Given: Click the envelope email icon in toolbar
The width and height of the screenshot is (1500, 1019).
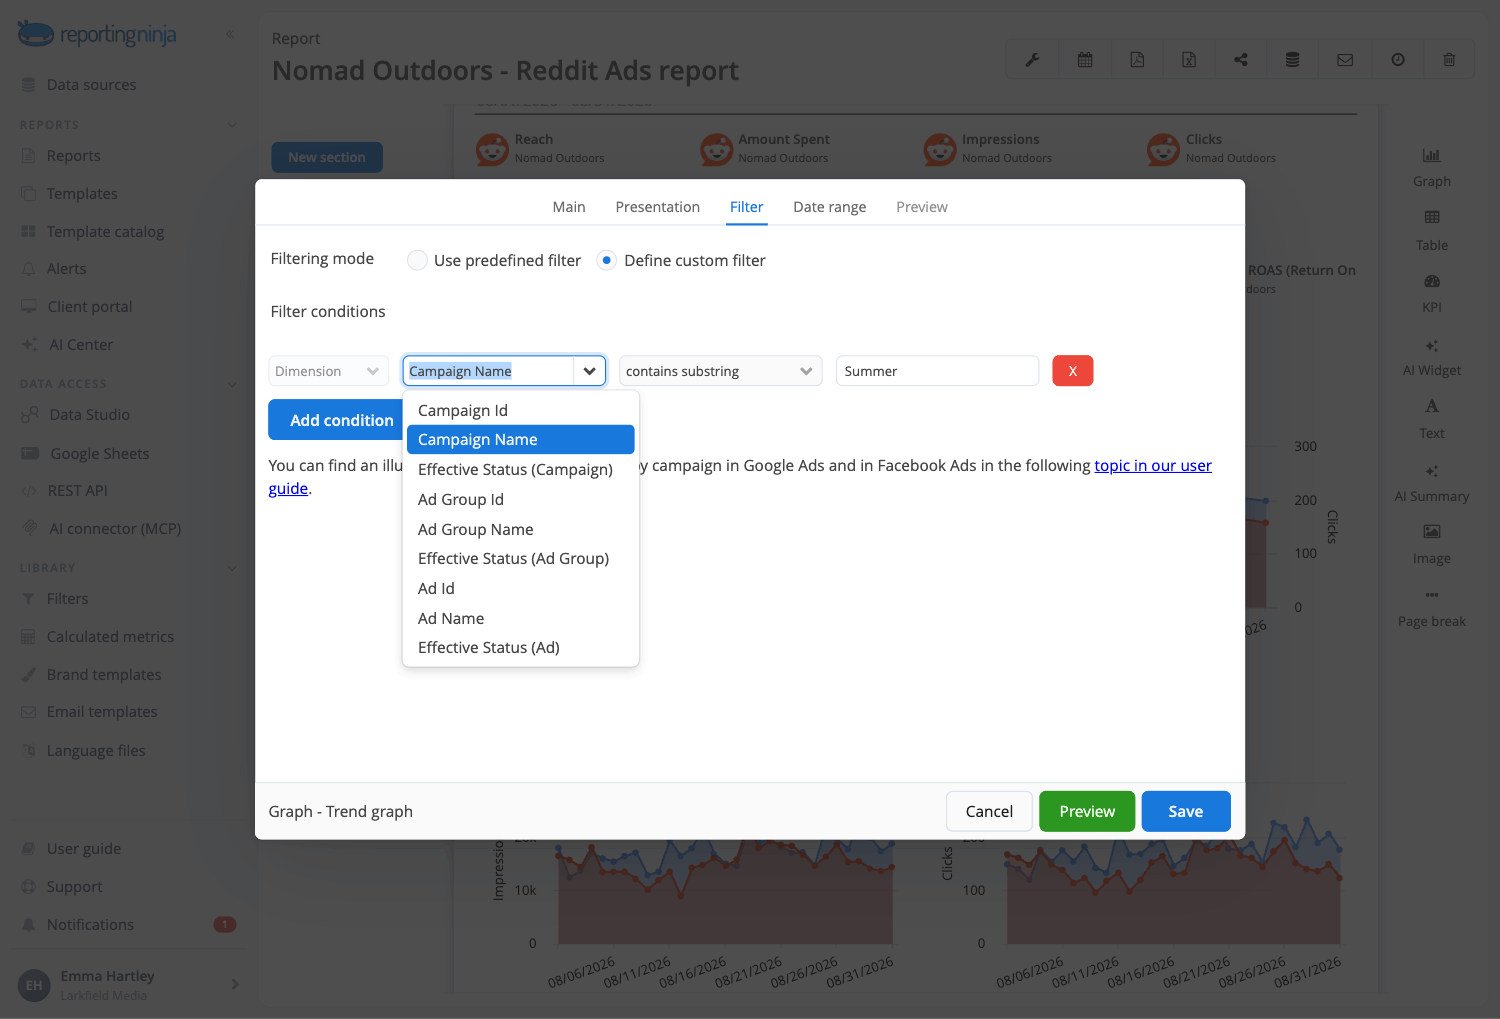Looking at the screenshot, I should tap(1345, 60).
